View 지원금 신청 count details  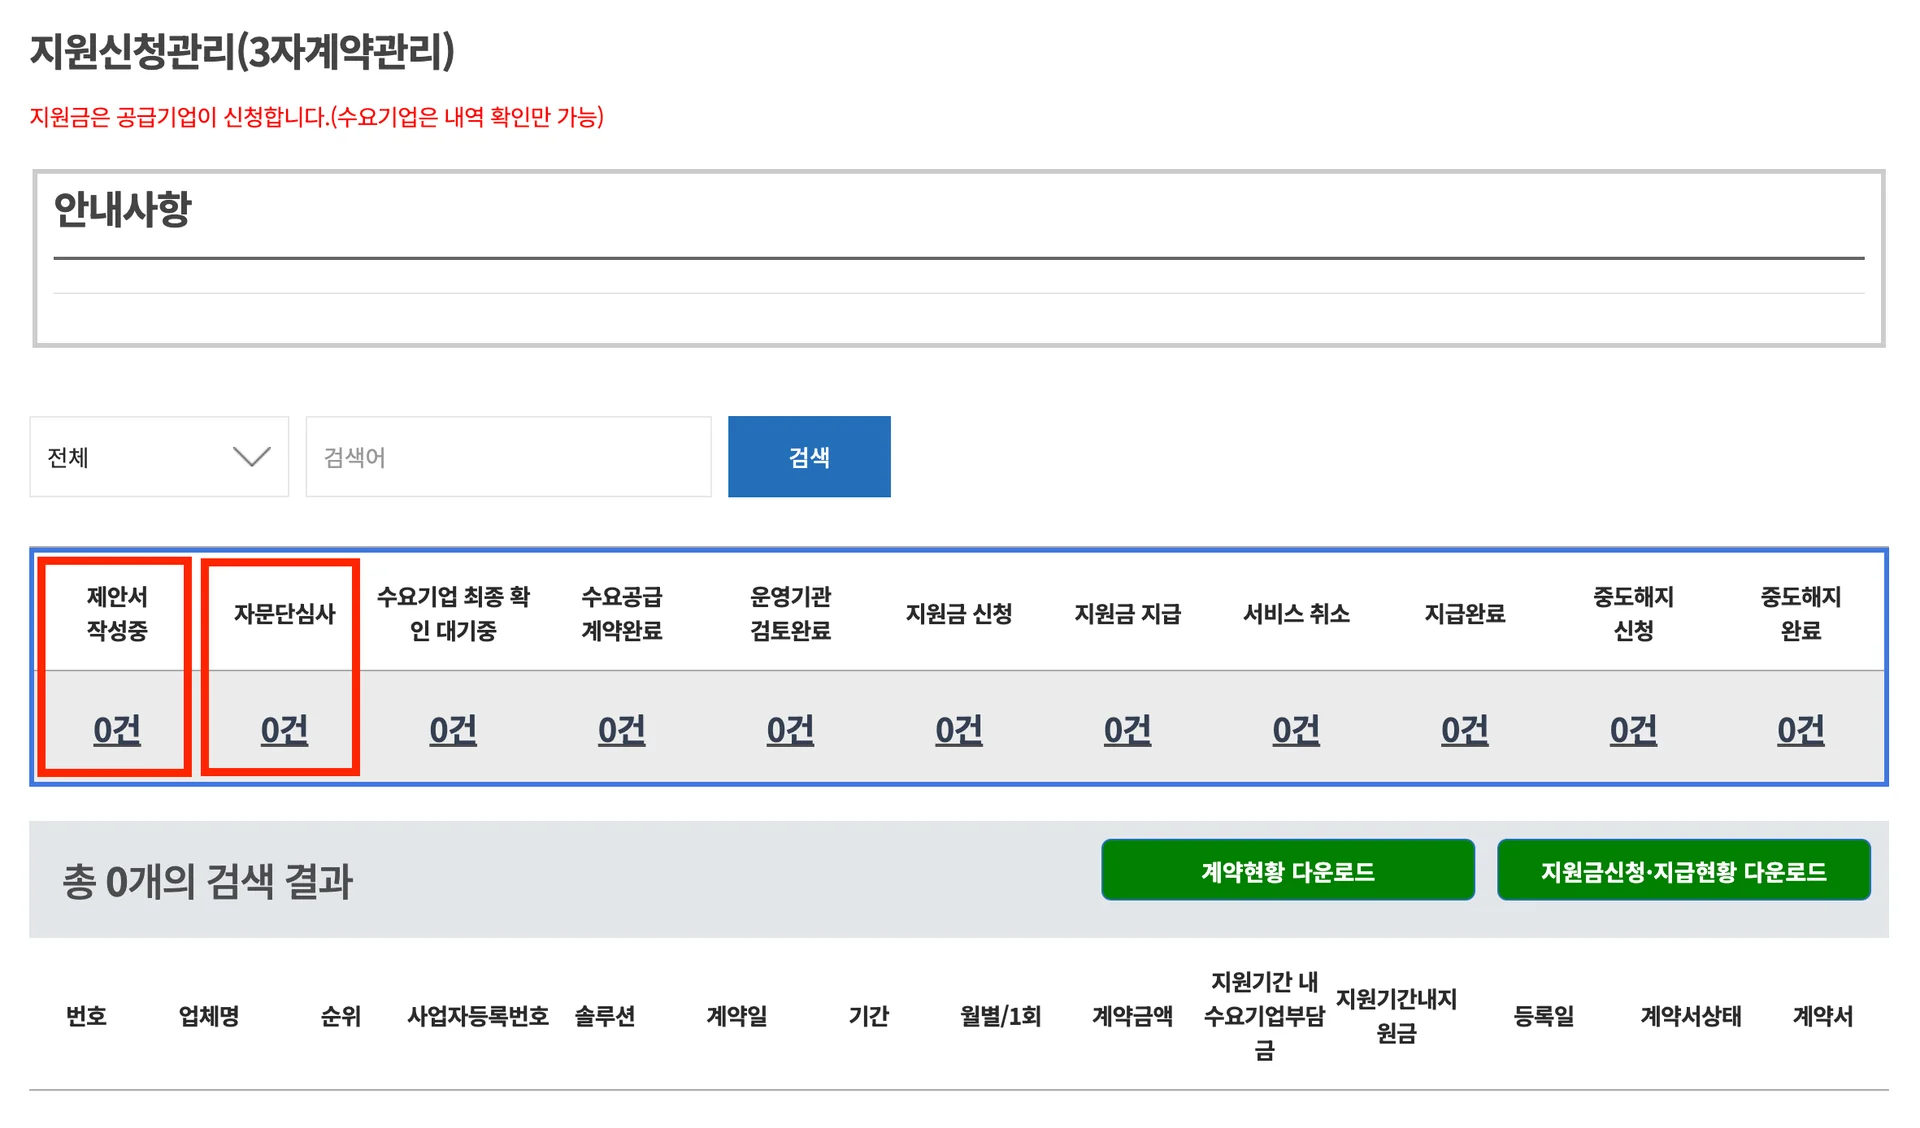point(958,729)
